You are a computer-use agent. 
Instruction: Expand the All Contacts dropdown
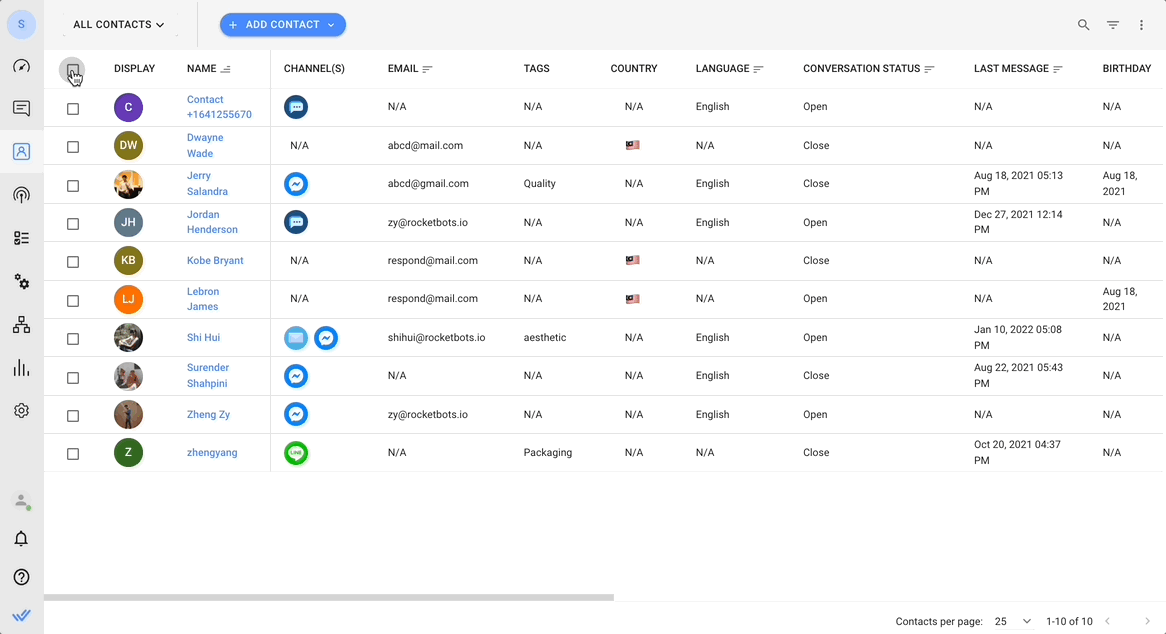click(118, 25)
